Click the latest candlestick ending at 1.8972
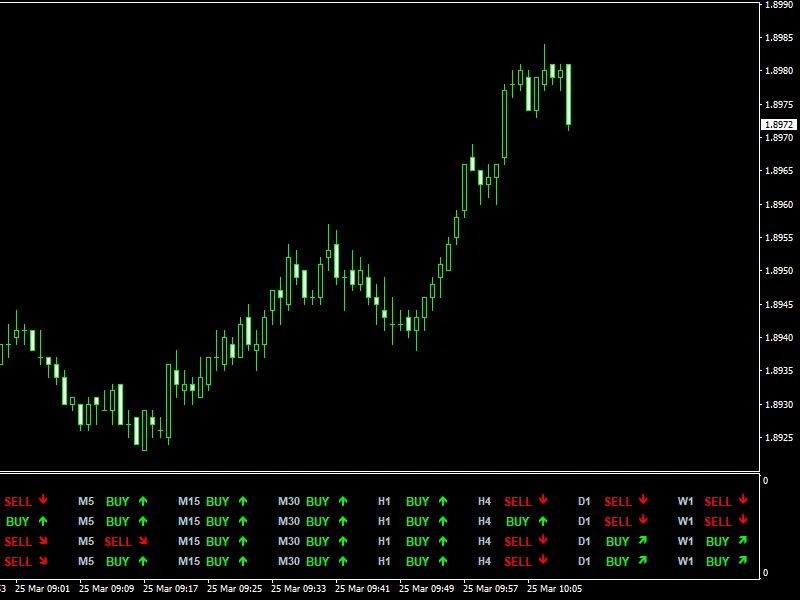The image size is (800, 600). pos(568,95)
